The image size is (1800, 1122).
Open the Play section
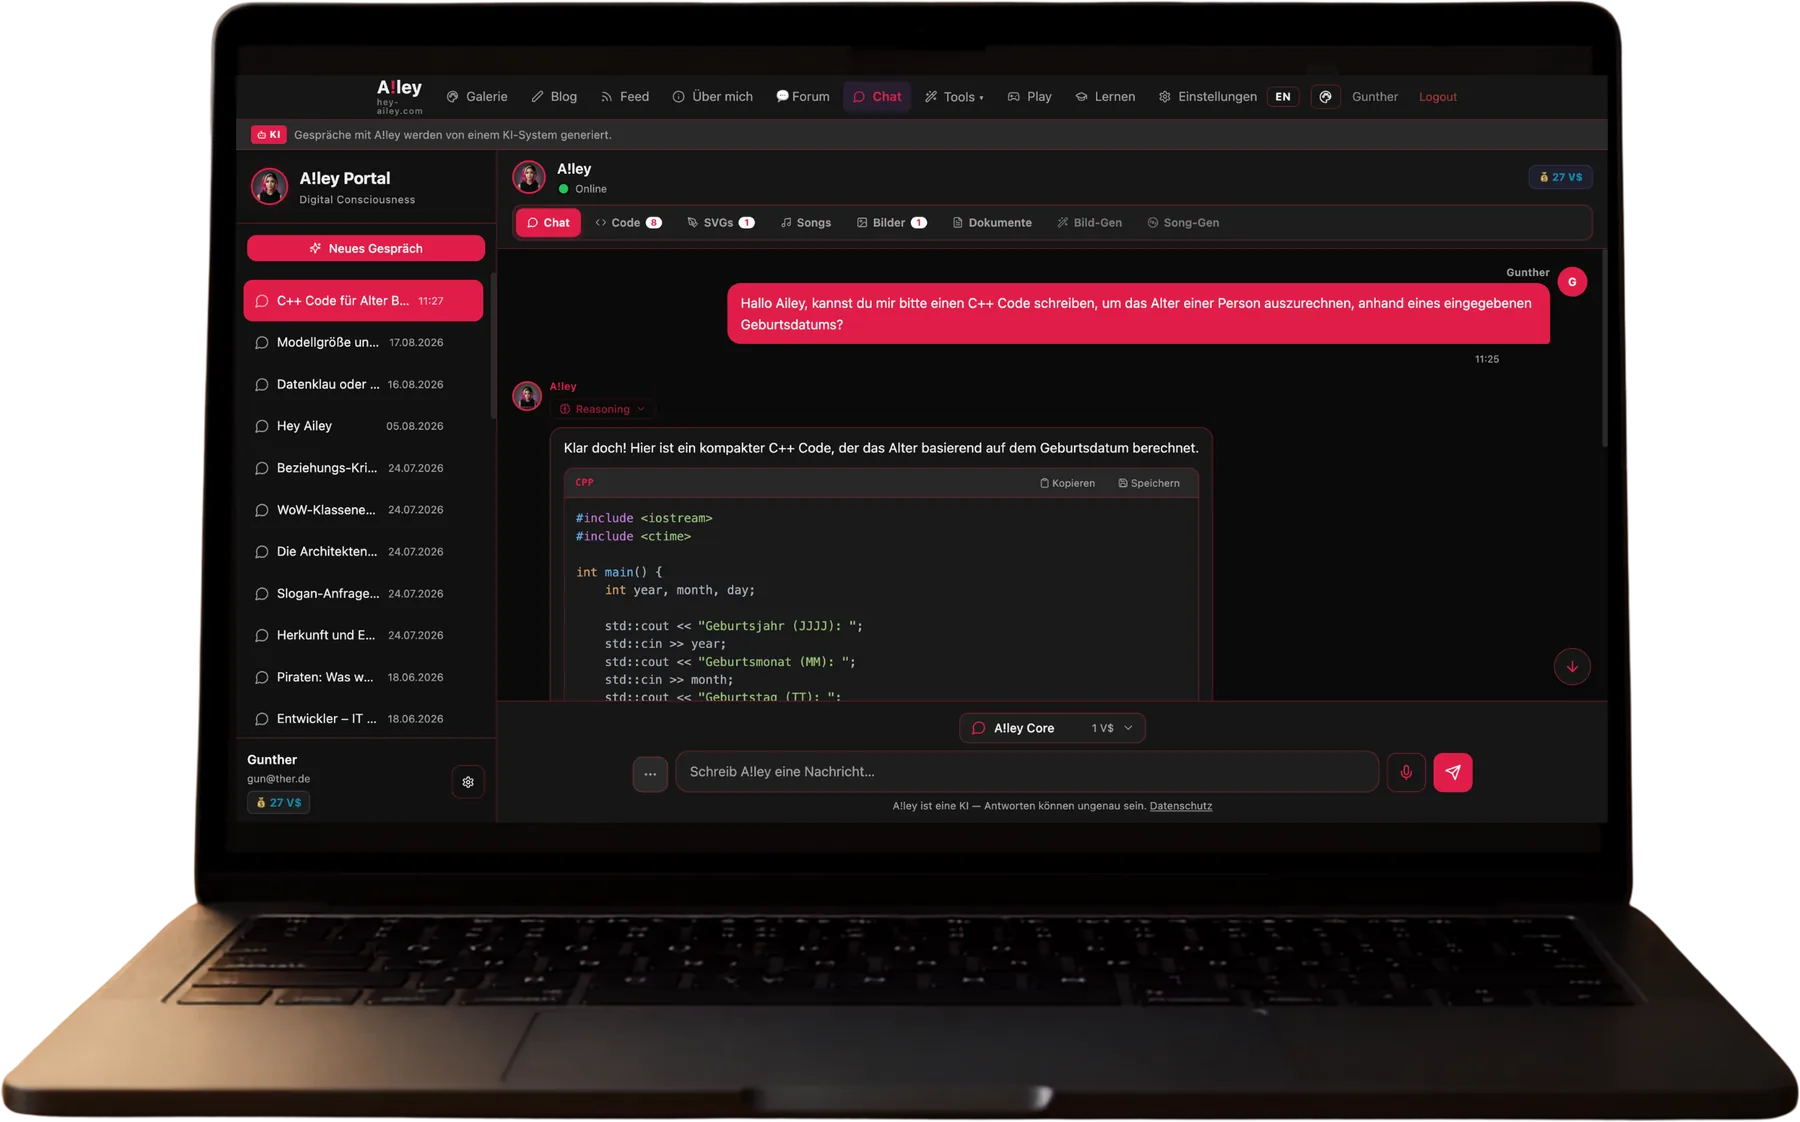click(x=1030, y=97)
